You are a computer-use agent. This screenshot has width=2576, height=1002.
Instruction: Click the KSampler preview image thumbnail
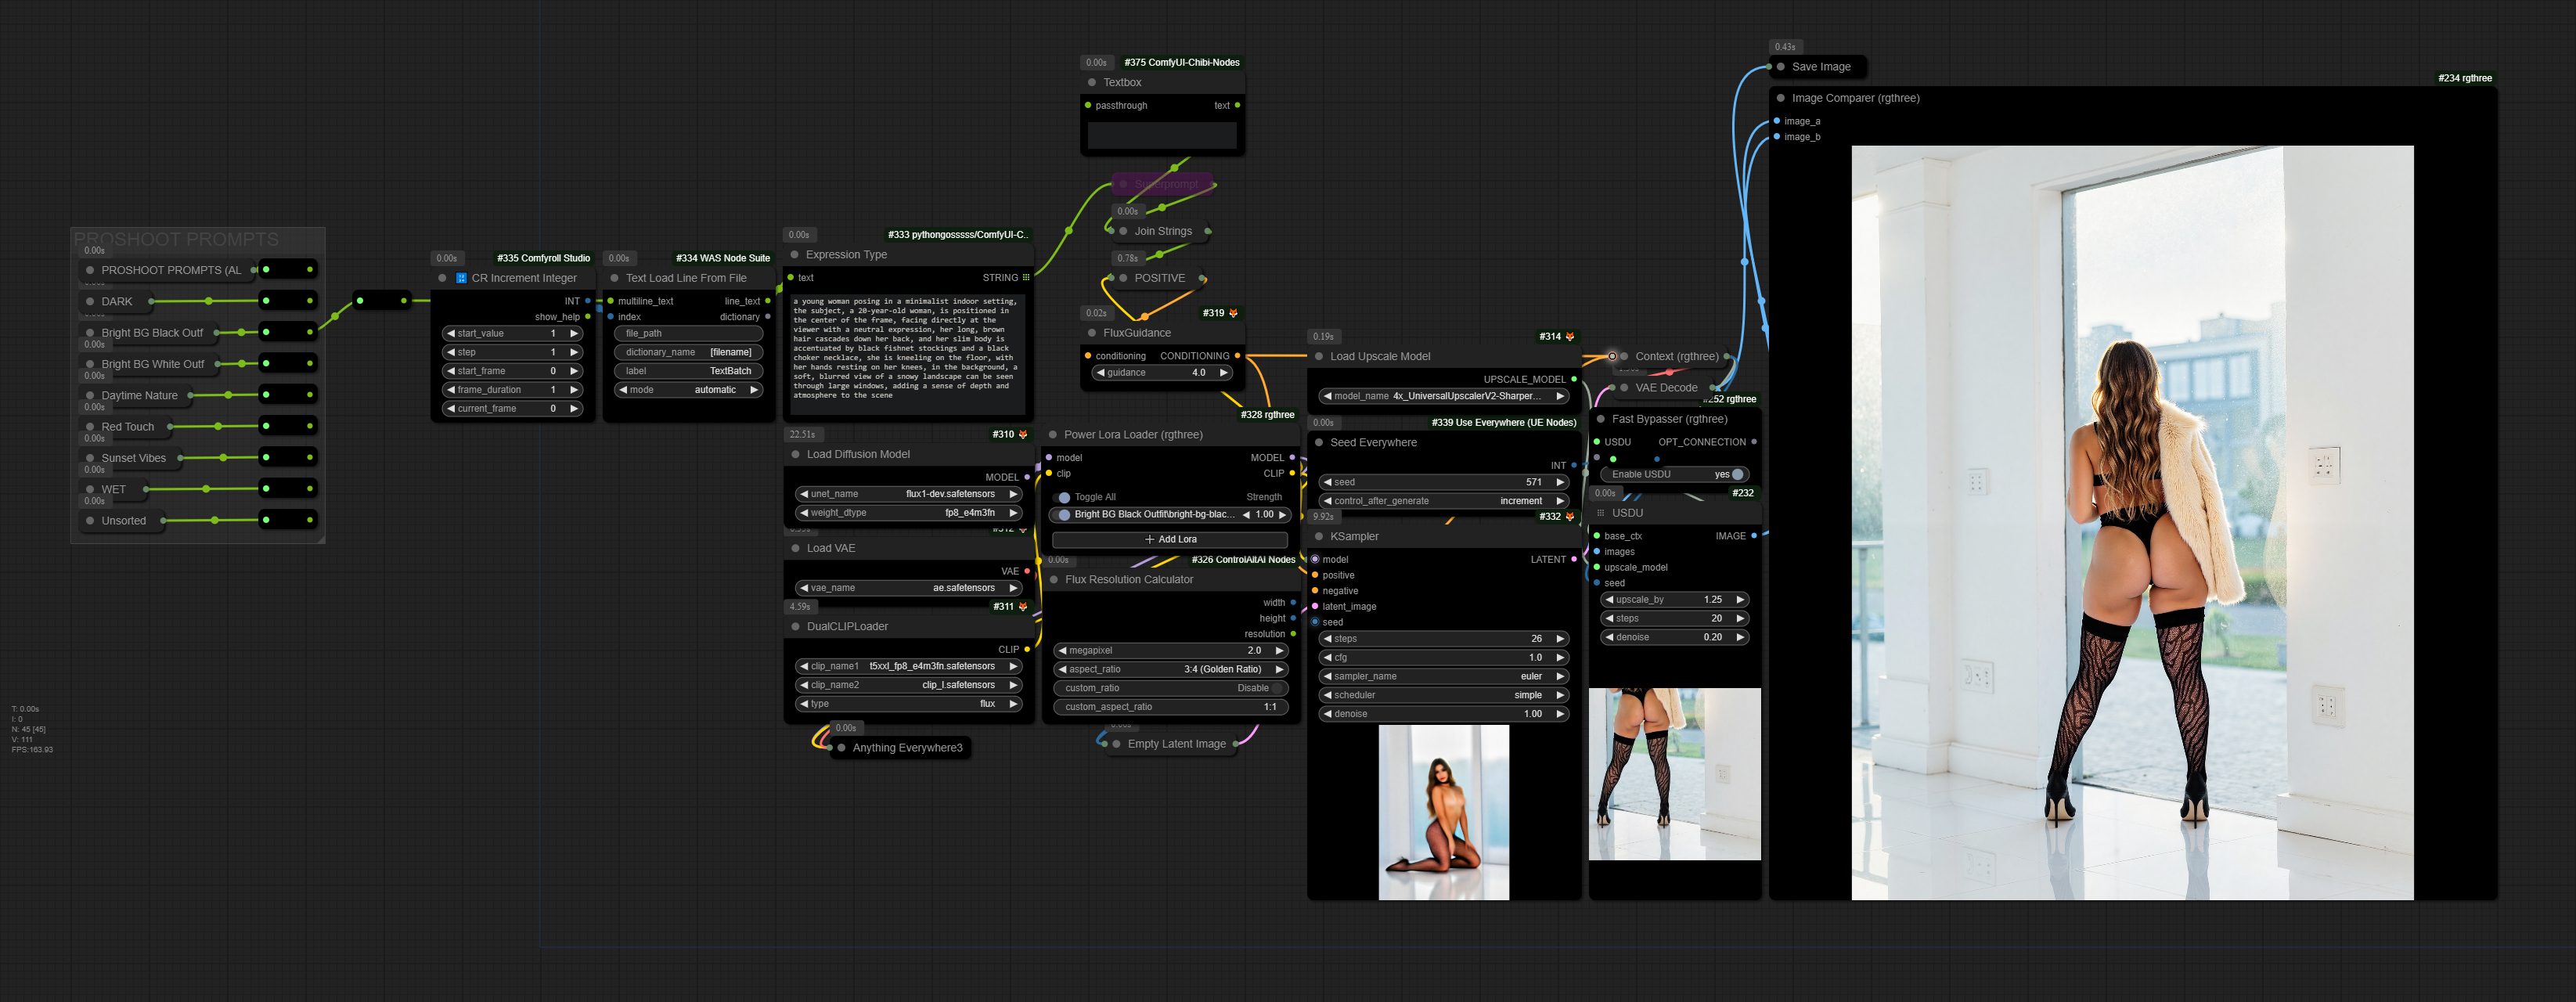point(1443,812)
